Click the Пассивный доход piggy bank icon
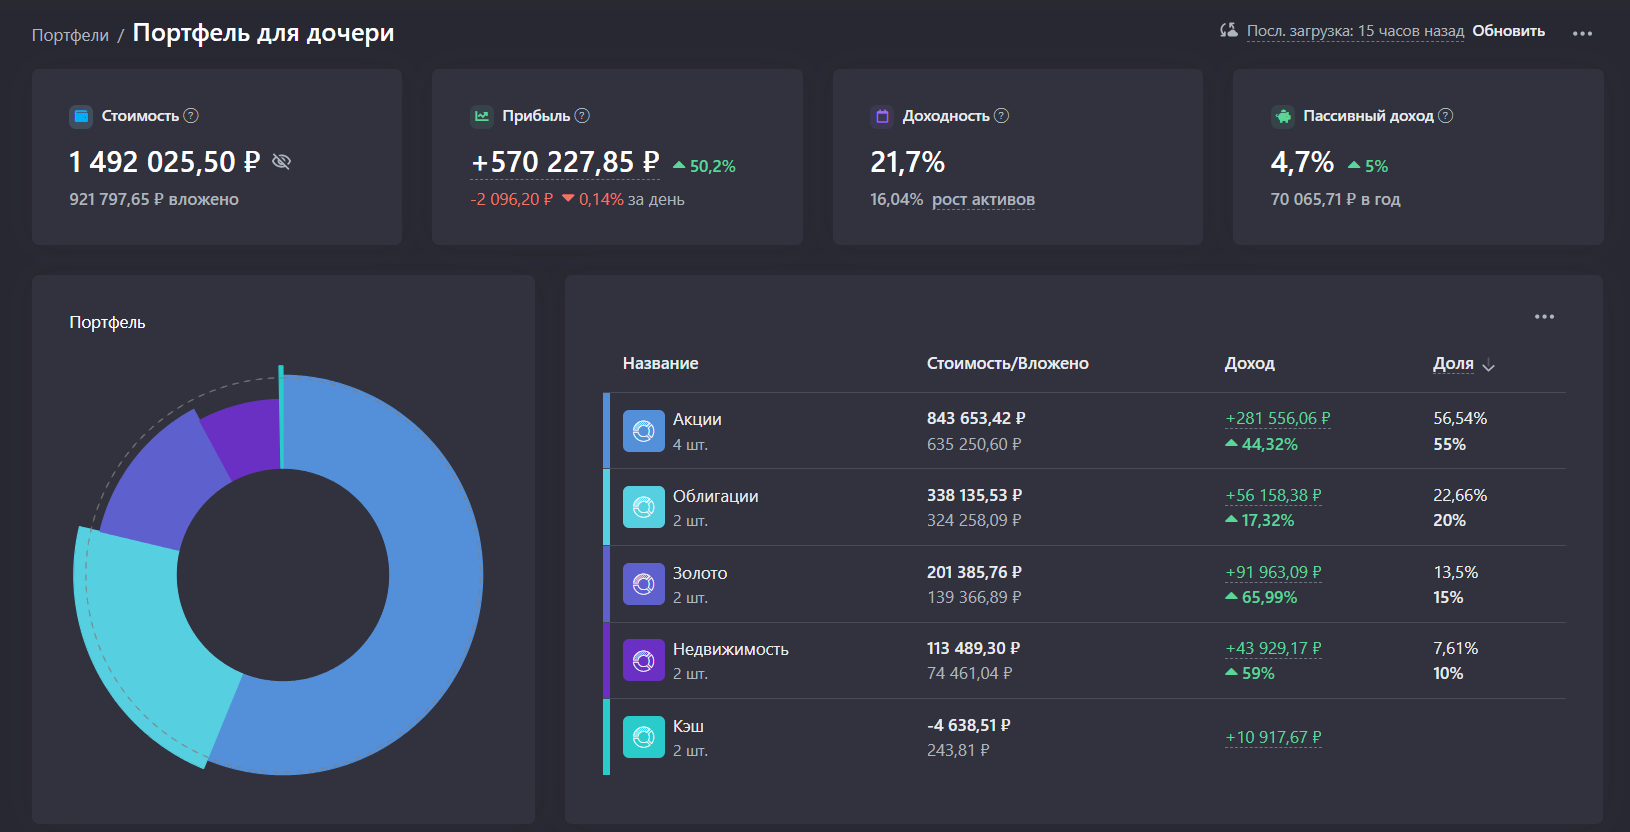 click(1283, 116)
